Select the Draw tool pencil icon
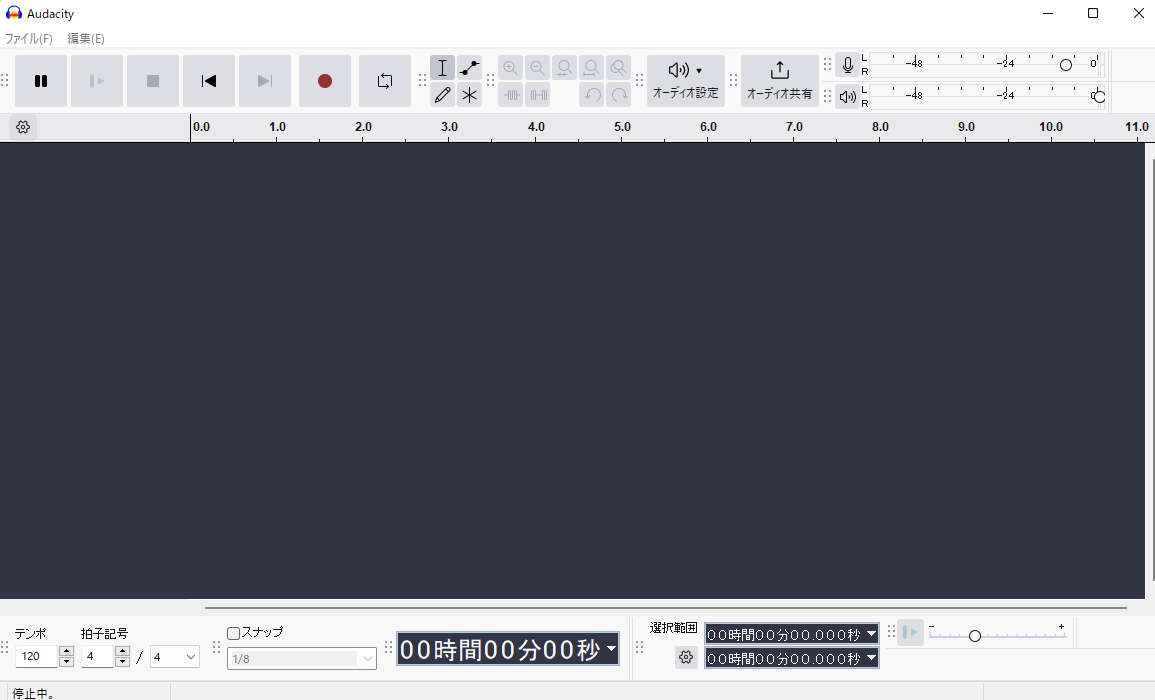This screenshot has height=700, width=1155. pyautogui.click(x=443, y=94)
